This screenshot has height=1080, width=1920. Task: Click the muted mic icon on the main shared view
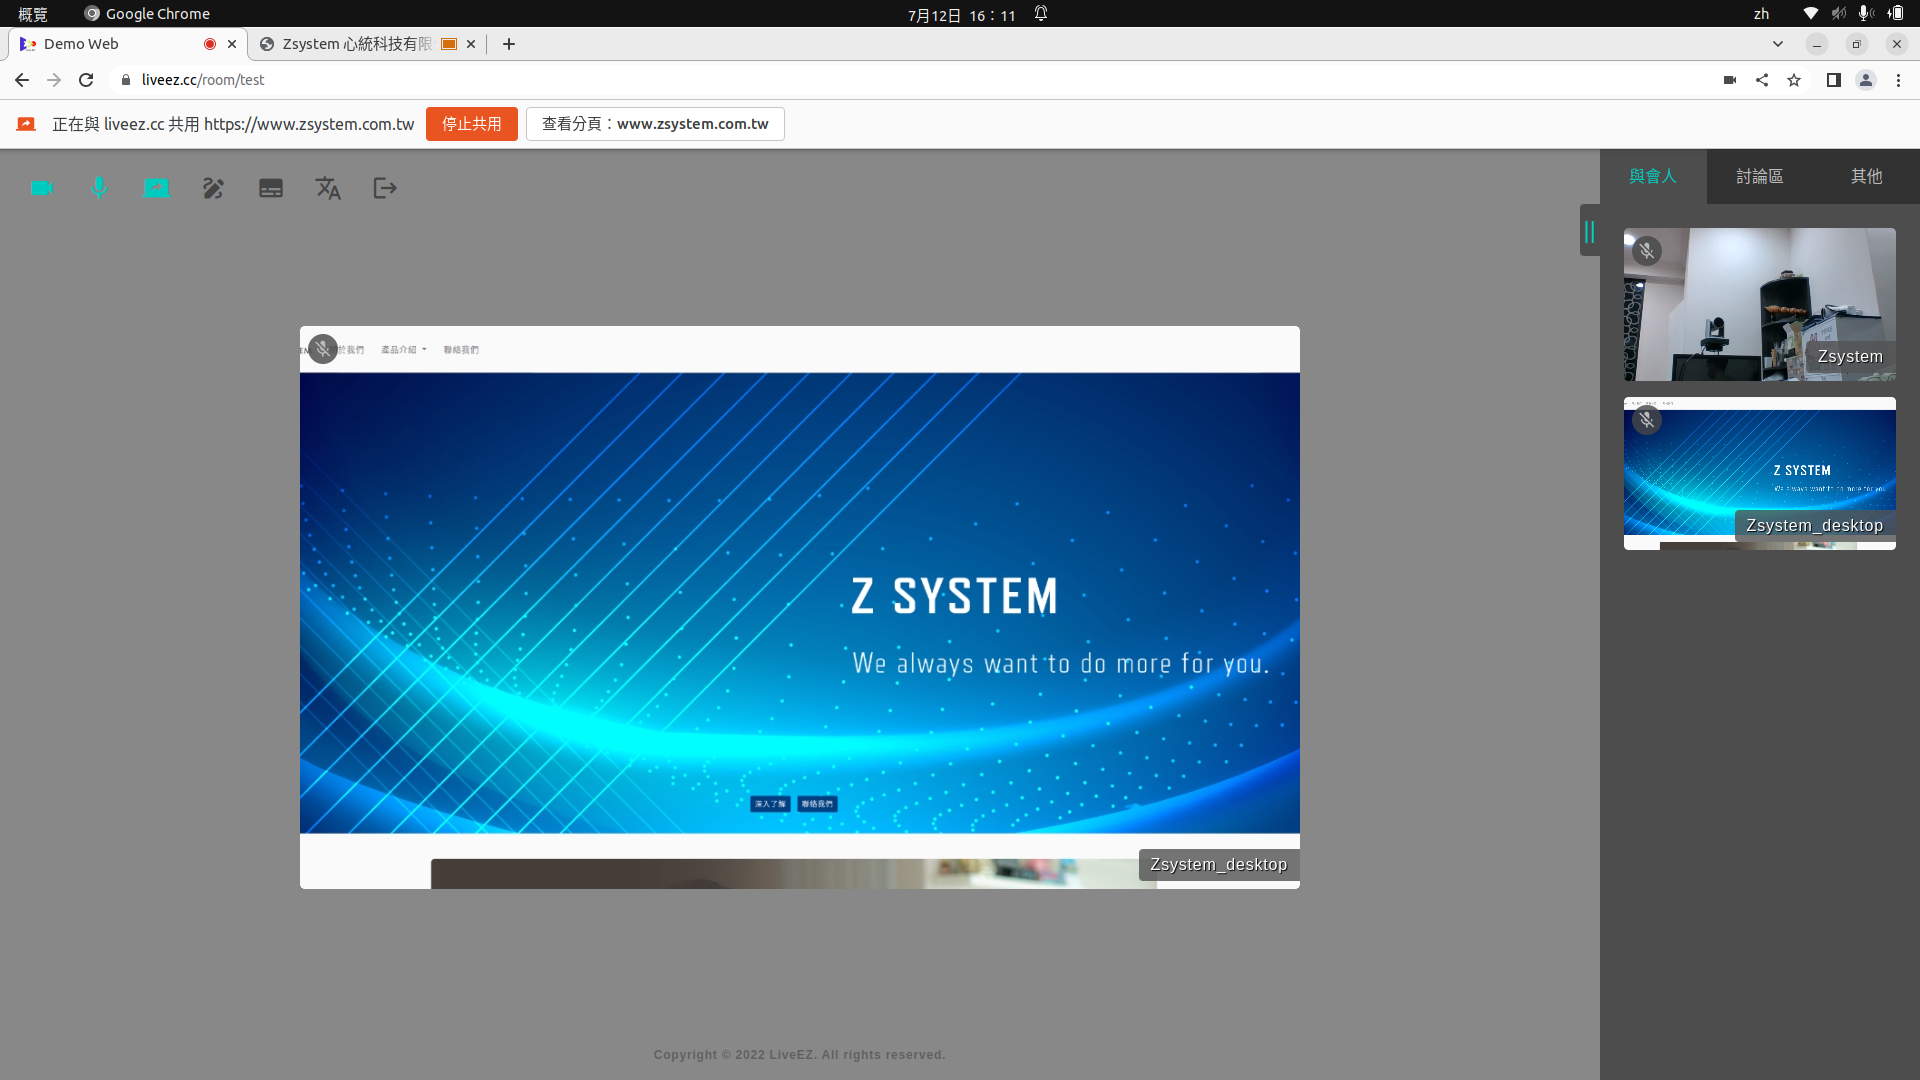[x=323, y=349]
